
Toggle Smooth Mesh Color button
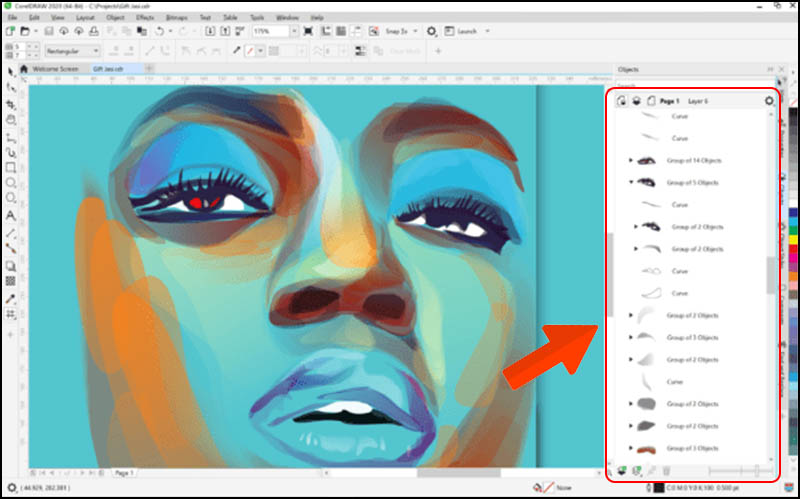click(x=361, y=51)
